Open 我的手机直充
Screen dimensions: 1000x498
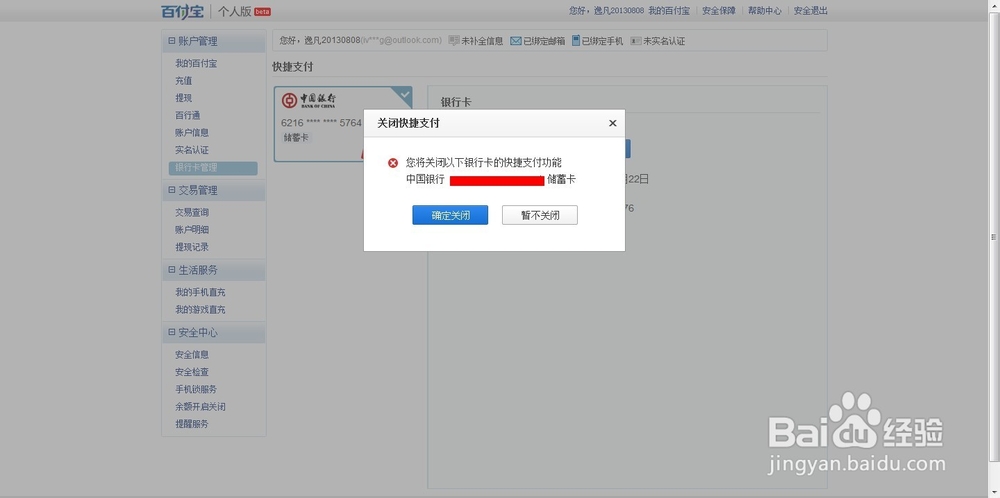tap(200, 292)
